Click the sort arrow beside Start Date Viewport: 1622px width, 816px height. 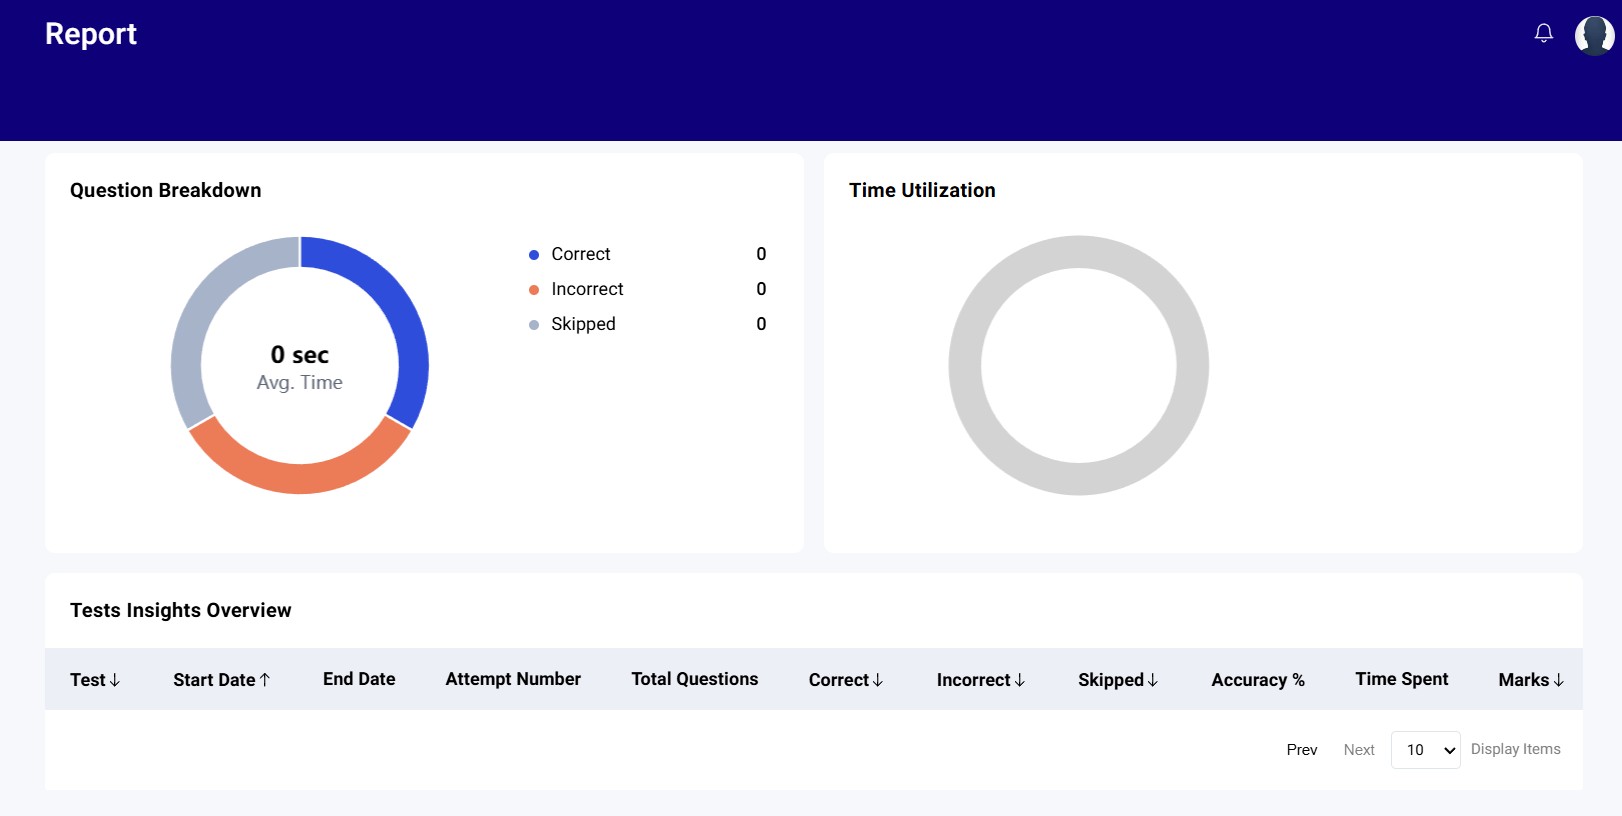point(265,680)
